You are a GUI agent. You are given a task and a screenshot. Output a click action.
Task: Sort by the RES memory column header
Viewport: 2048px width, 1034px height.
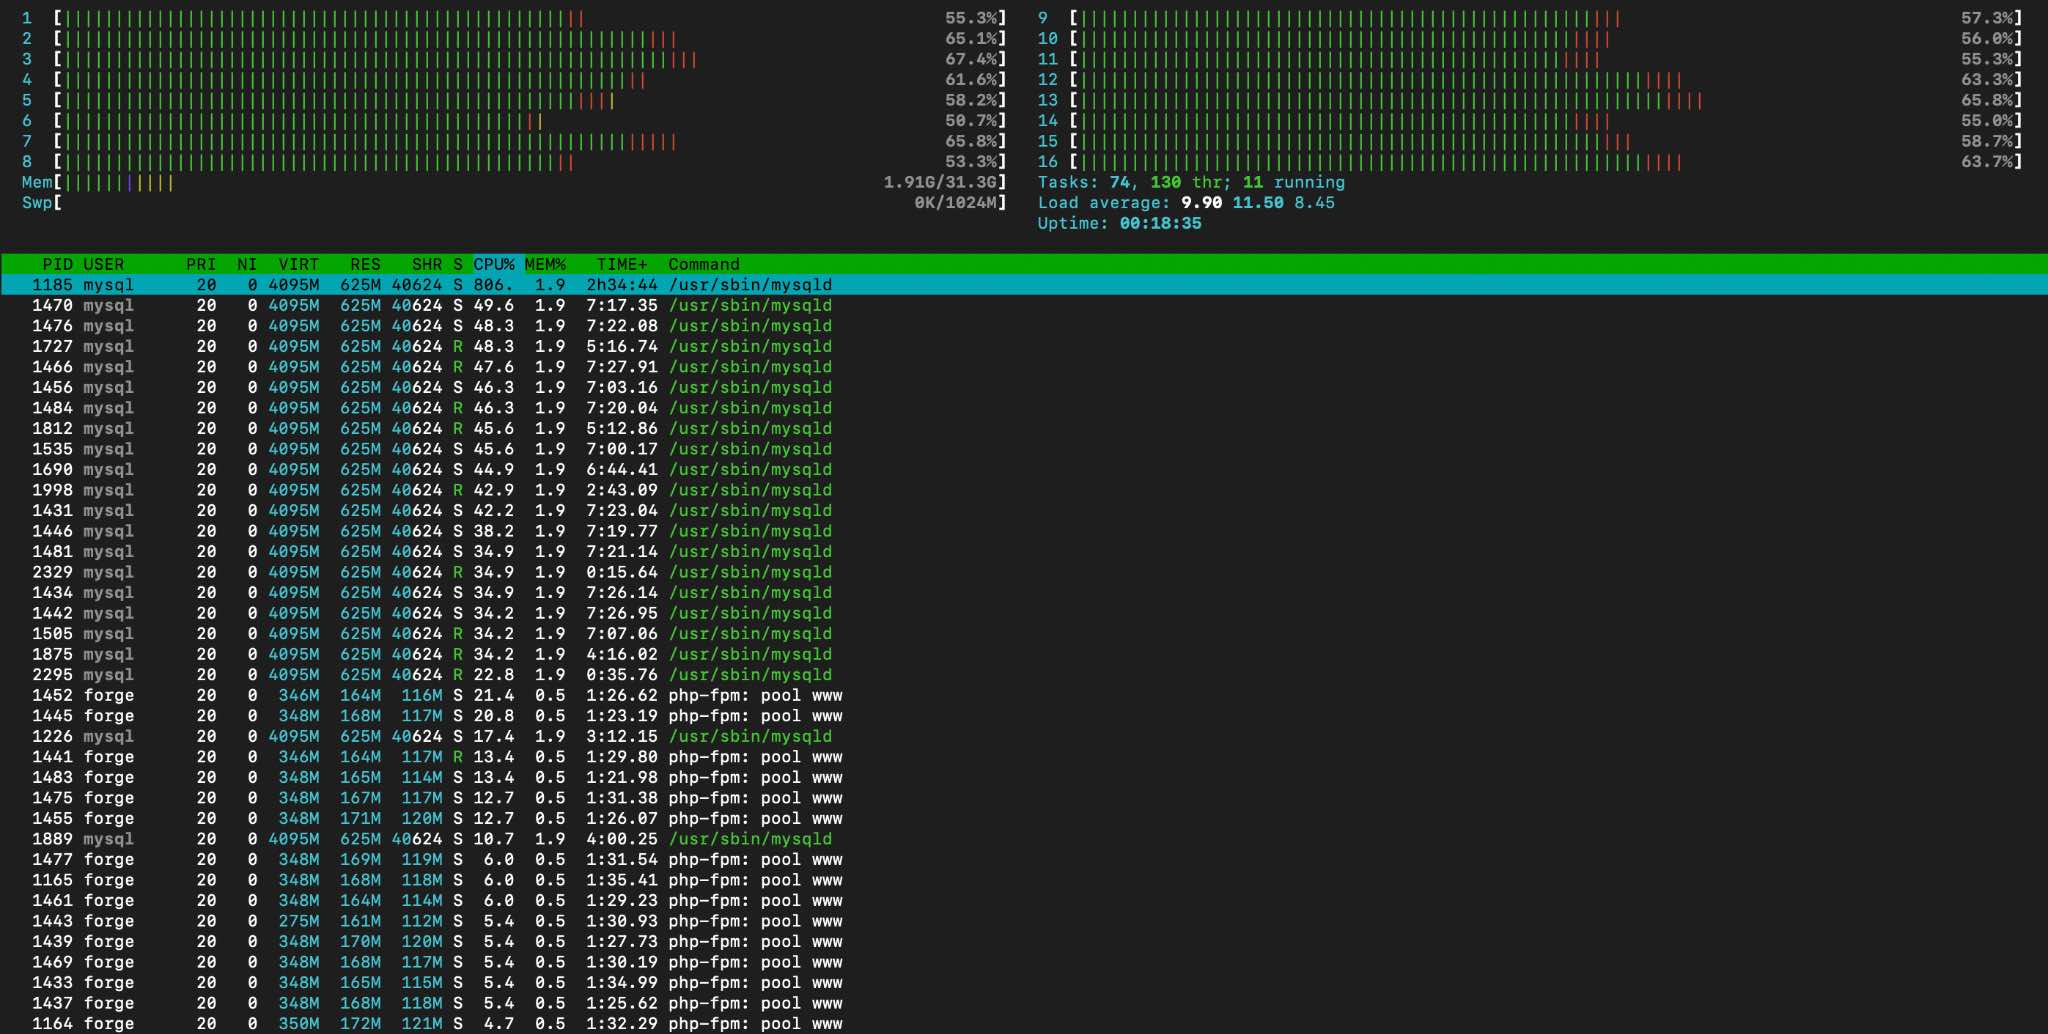pyautogui.click(x=365, y=264)
